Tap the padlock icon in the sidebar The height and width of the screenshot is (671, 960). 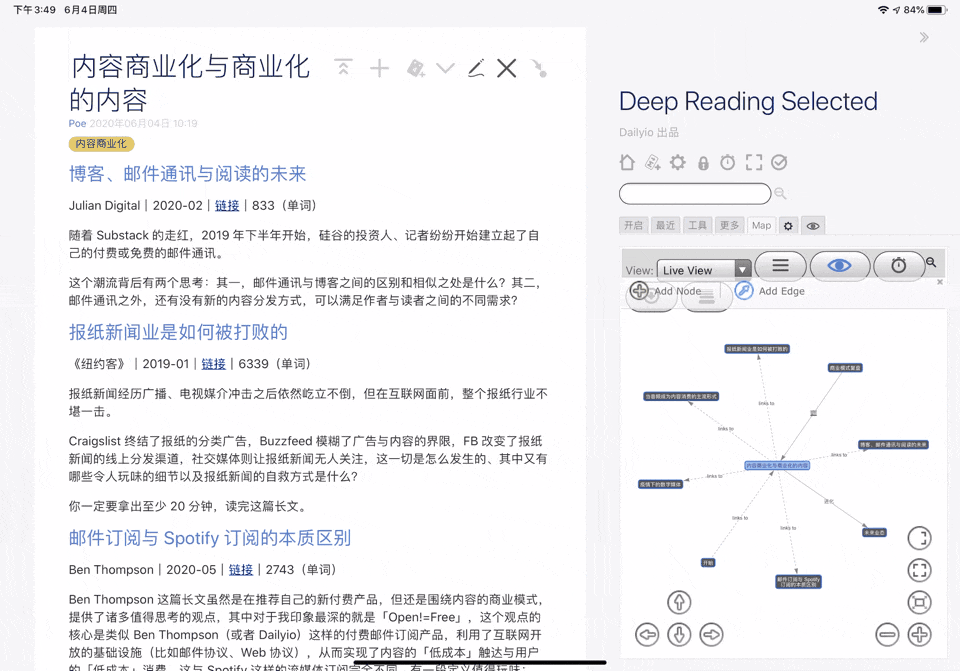pos(703,163)
